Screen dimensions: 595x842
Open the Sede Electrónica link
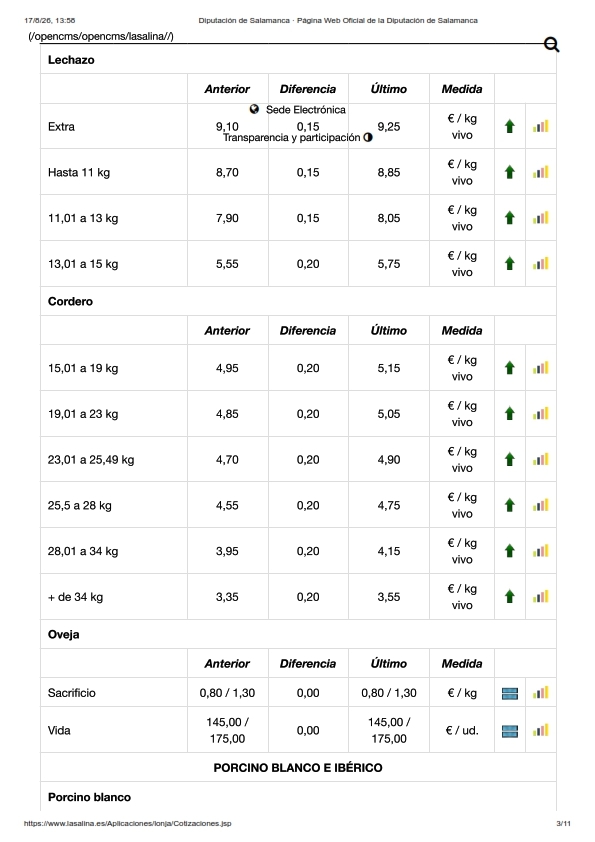pos(306,110)
